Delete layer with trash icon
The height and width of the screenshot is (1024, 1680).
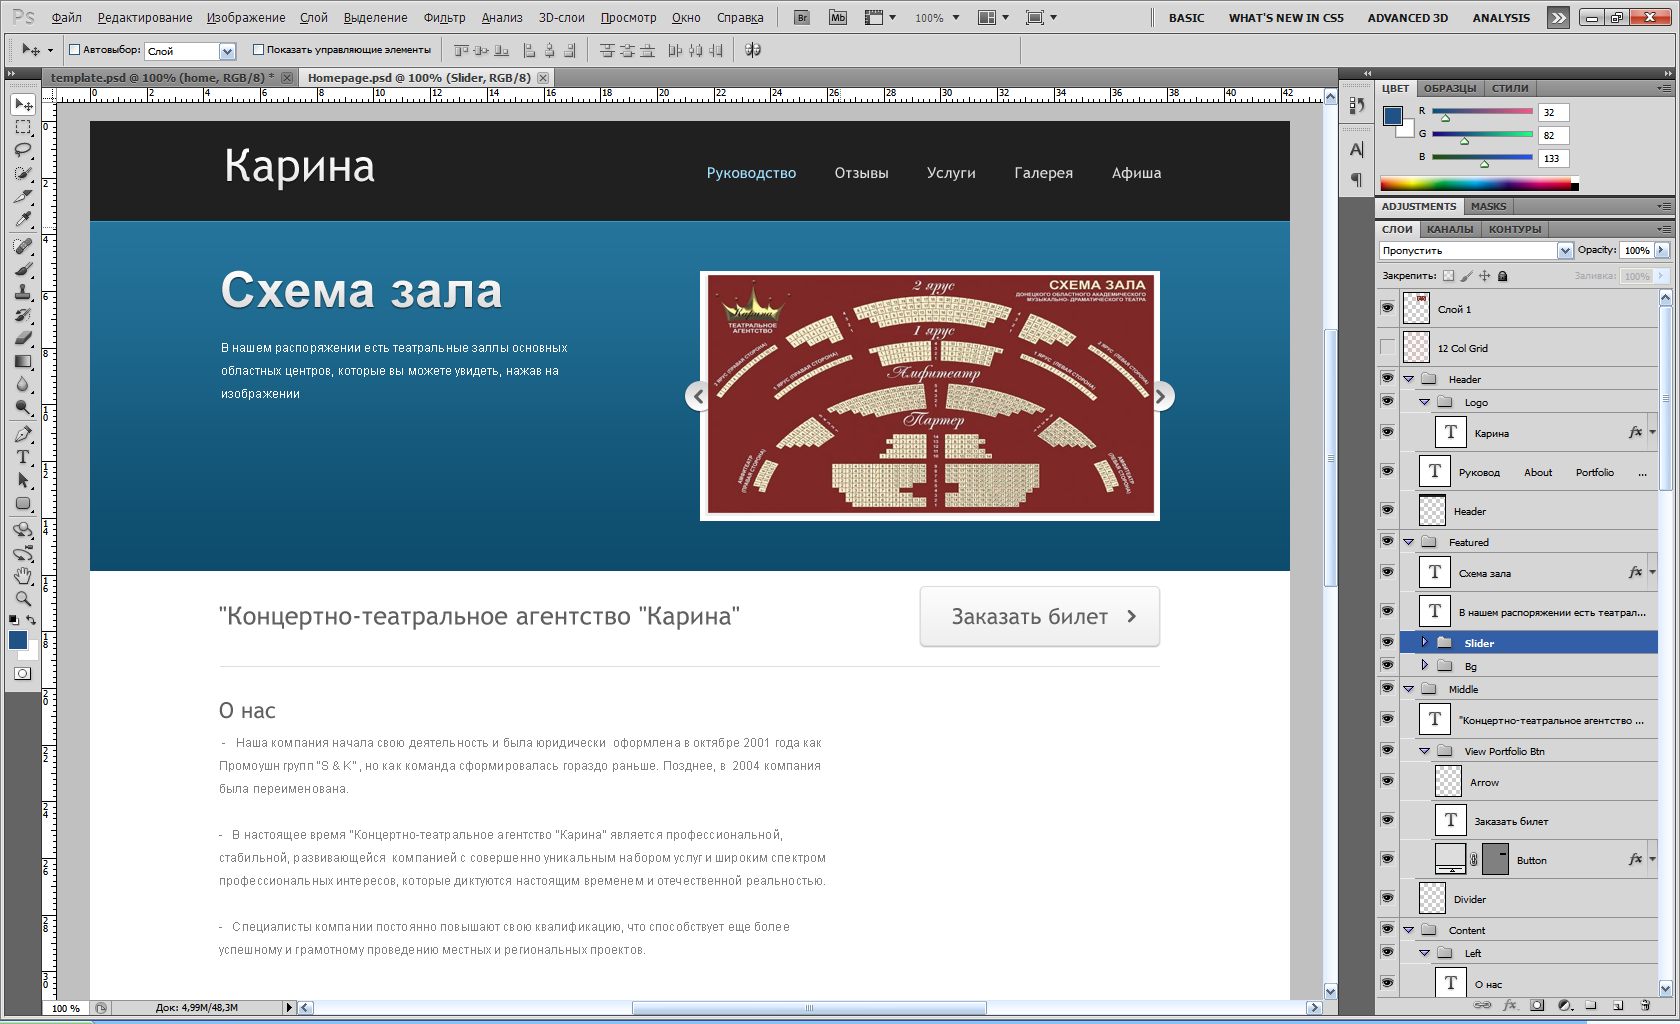tap(1645, 1005)
